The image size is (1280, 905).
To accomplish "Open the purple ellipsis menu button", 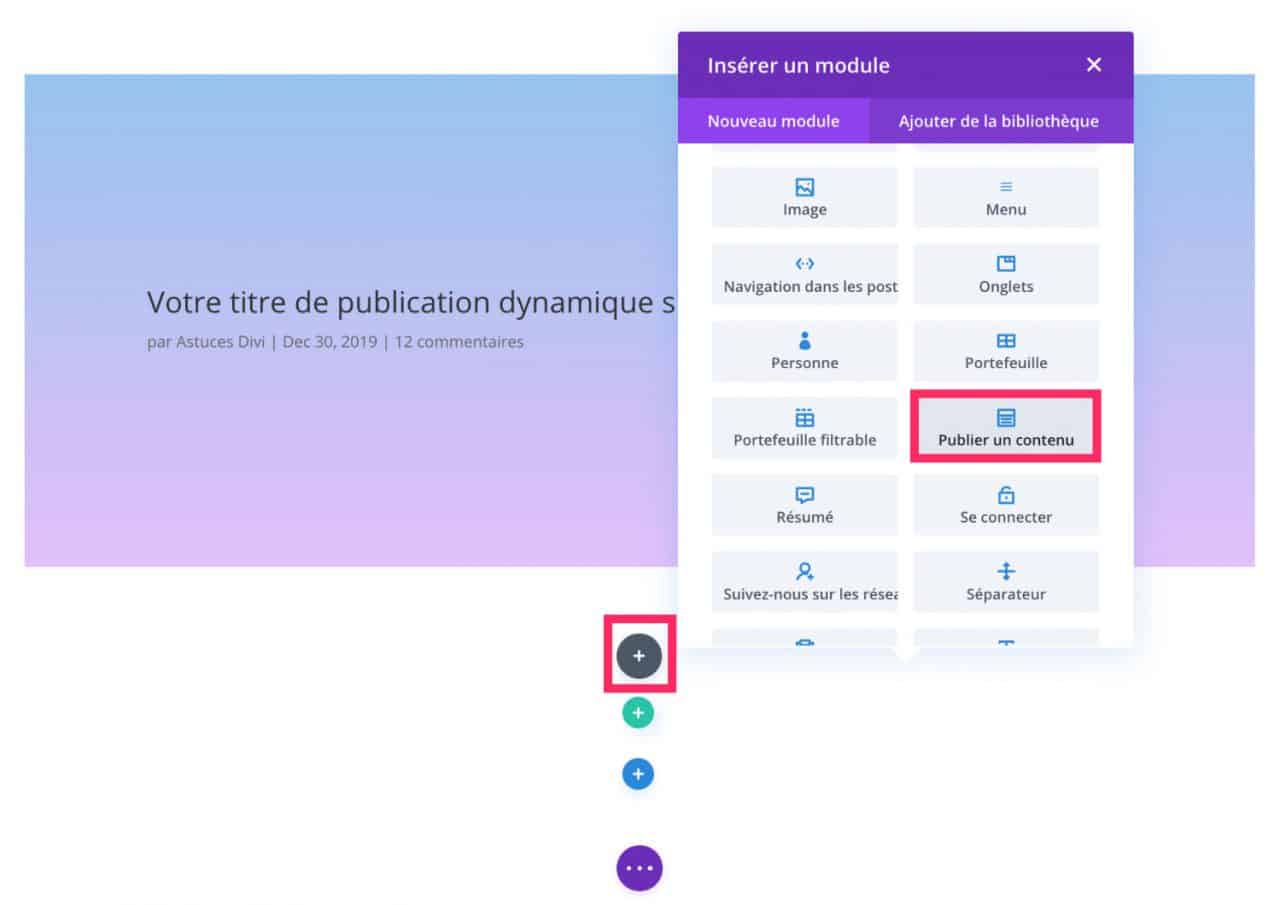I will pos(638,868).
